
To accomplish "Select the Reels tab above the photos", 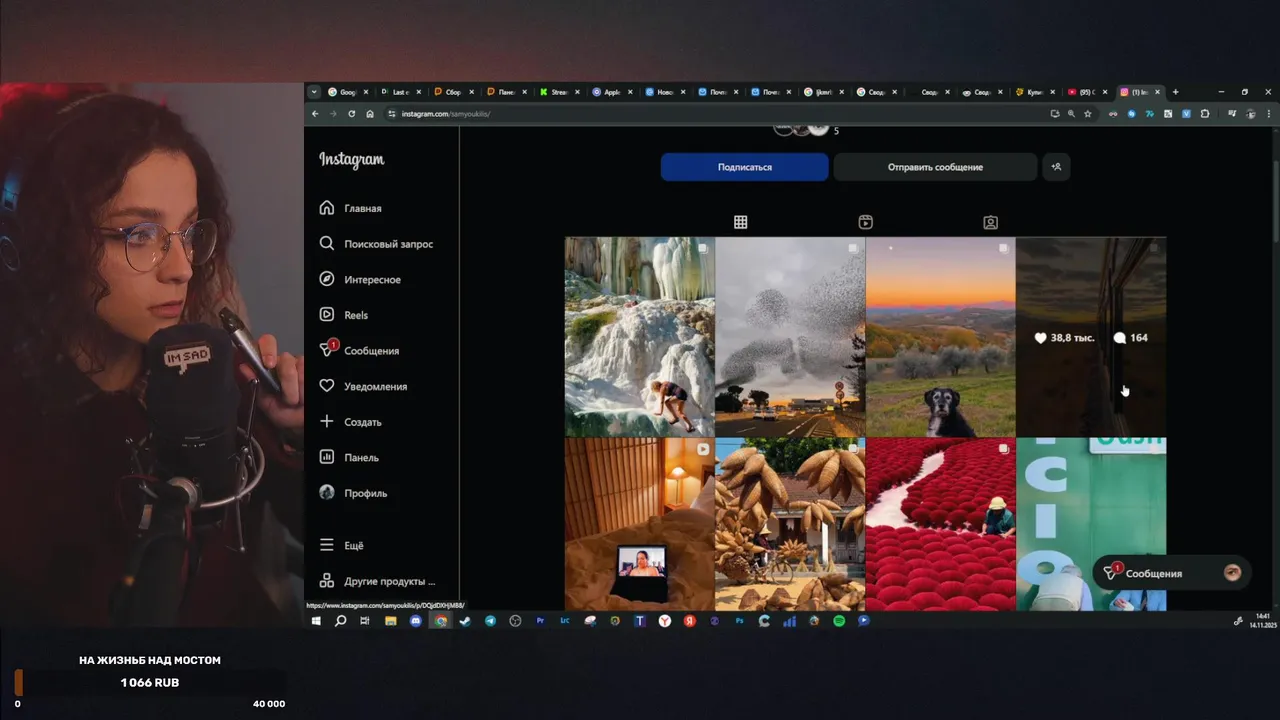I will click(865, 222).
